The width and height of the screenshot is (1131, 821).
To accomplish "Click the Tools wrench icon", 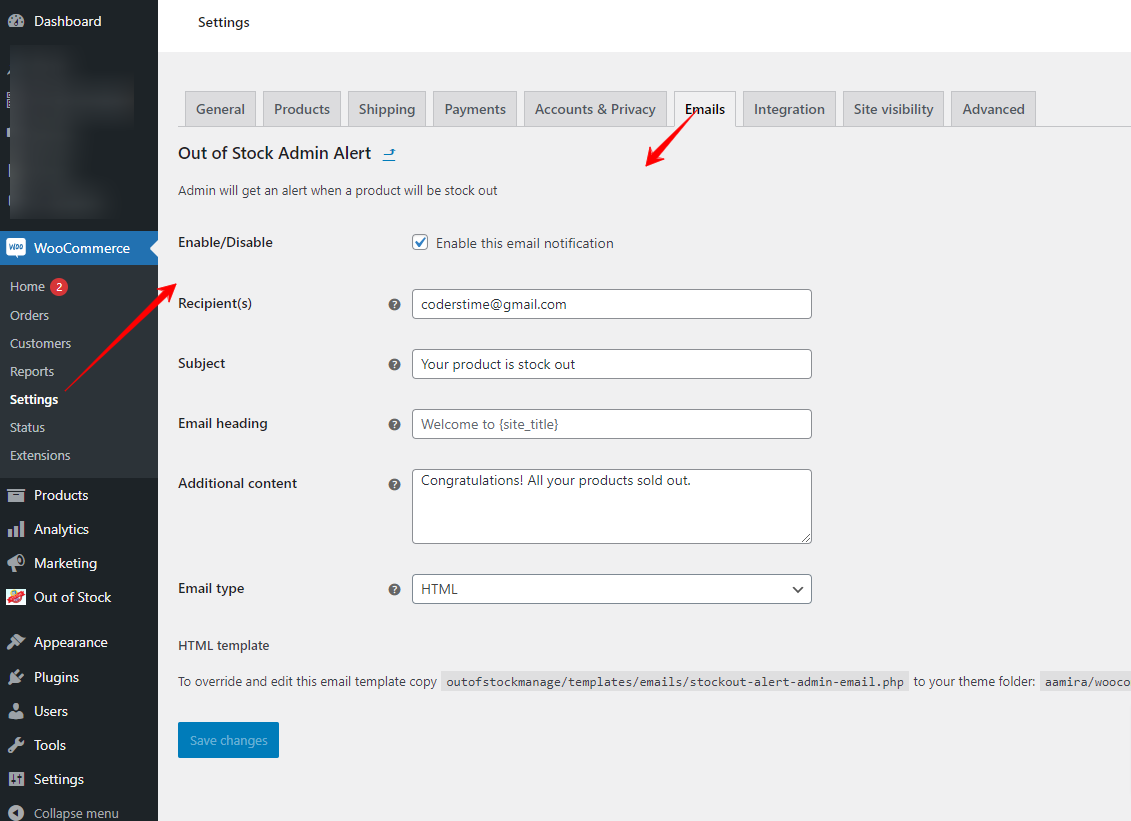I will pyautogui.click(x=16, y=745).
